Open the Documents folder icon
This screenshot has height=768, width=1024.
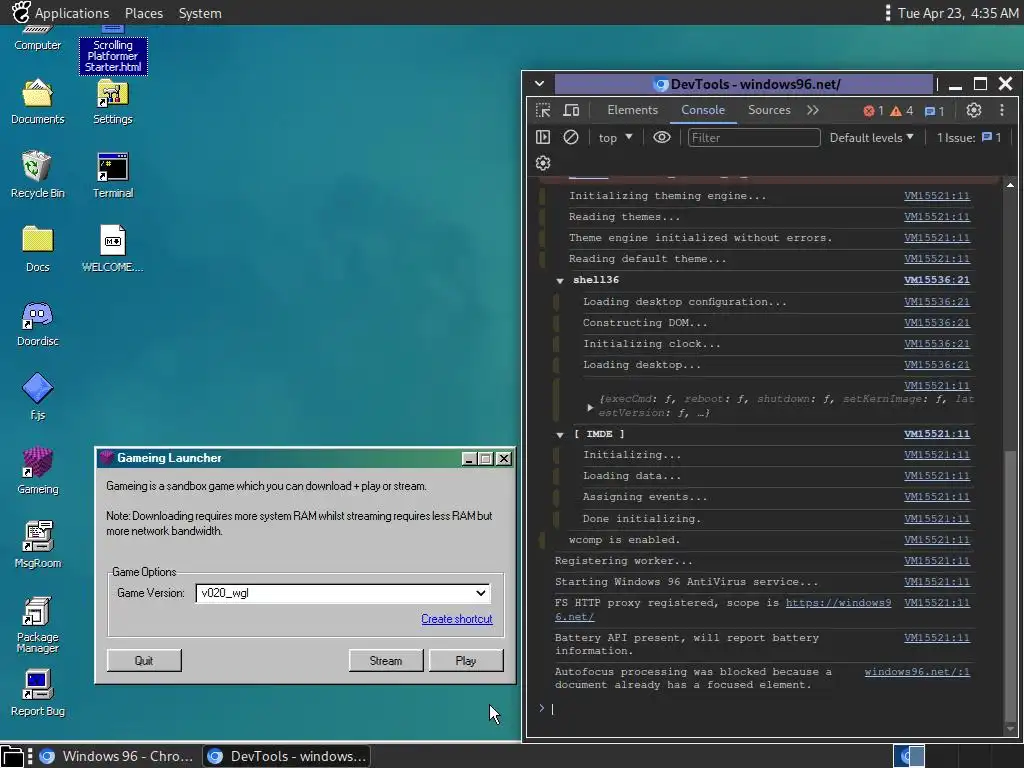click(x=37, y=102)
